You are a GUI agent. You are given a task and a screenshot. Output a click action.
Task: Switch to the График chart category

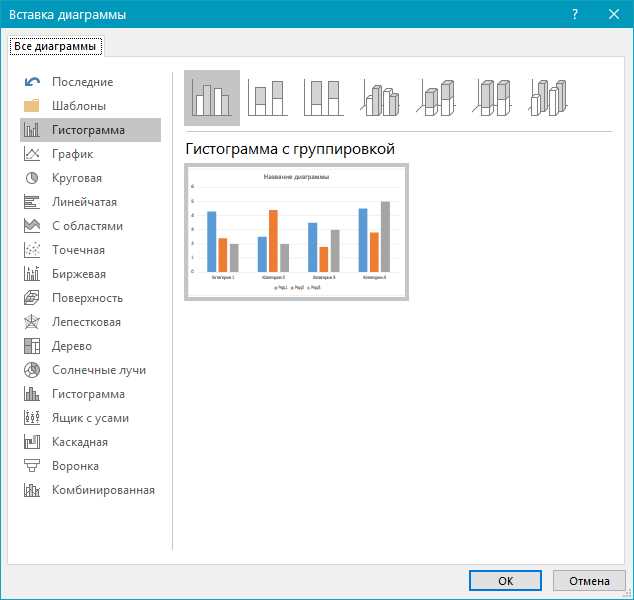point(90,154)
